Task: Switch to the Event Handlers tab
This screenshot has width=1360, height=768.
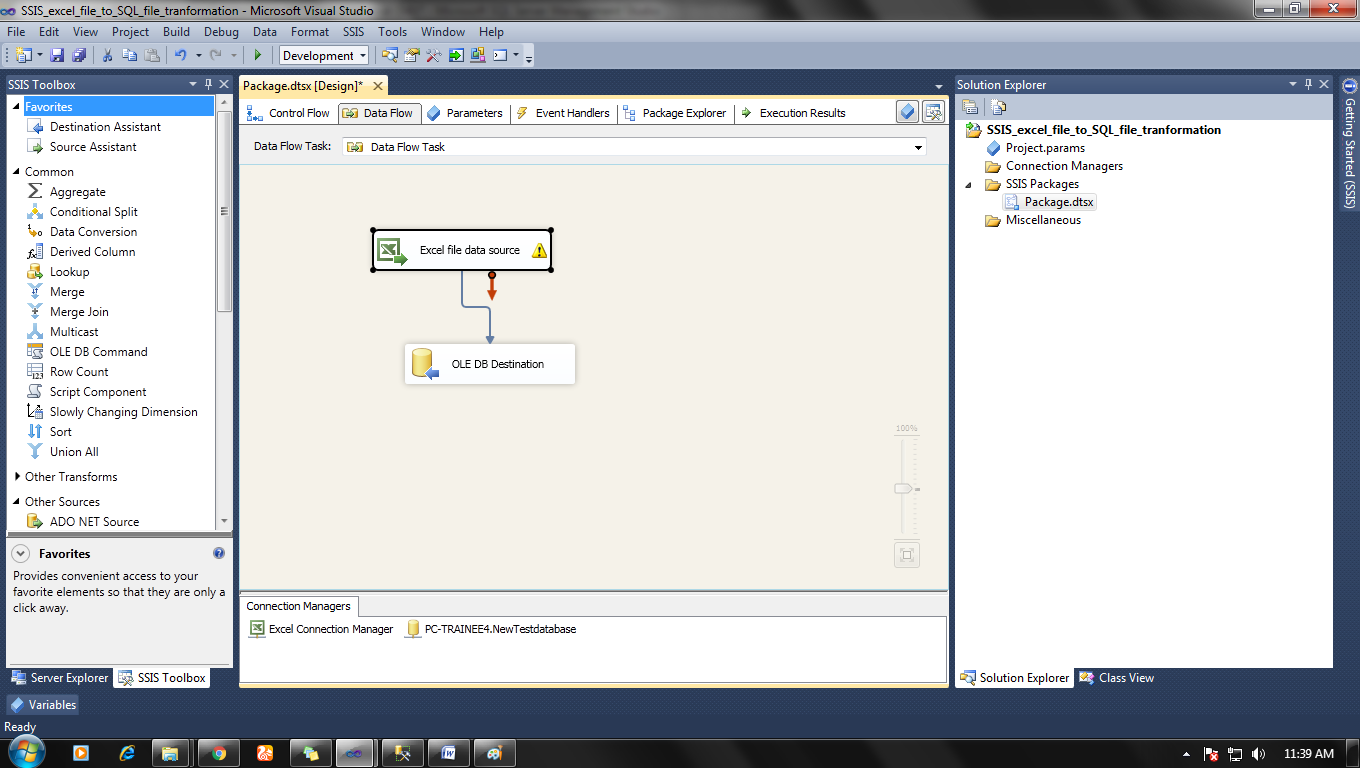Action: (563, 113)
